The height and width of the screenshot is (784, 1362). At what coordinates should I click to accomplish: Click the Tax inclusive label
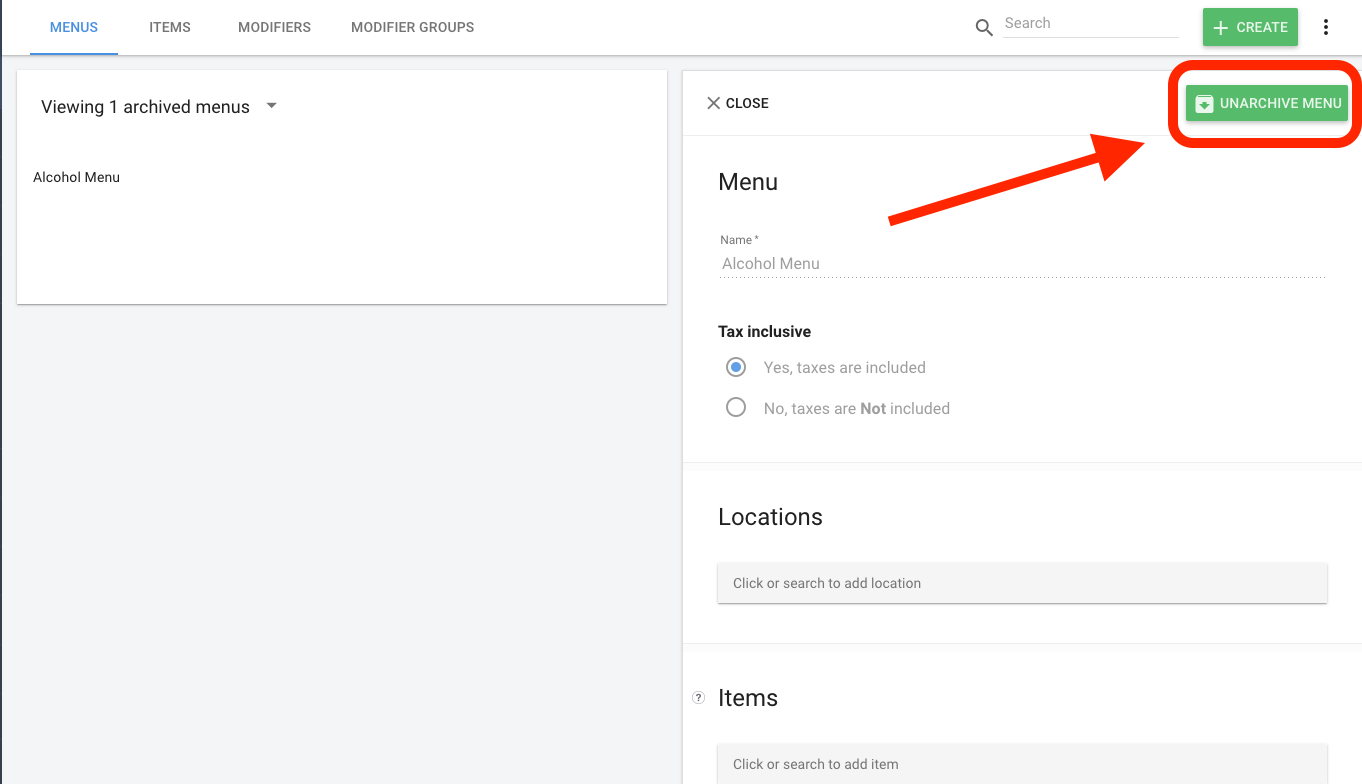(764, 332)
